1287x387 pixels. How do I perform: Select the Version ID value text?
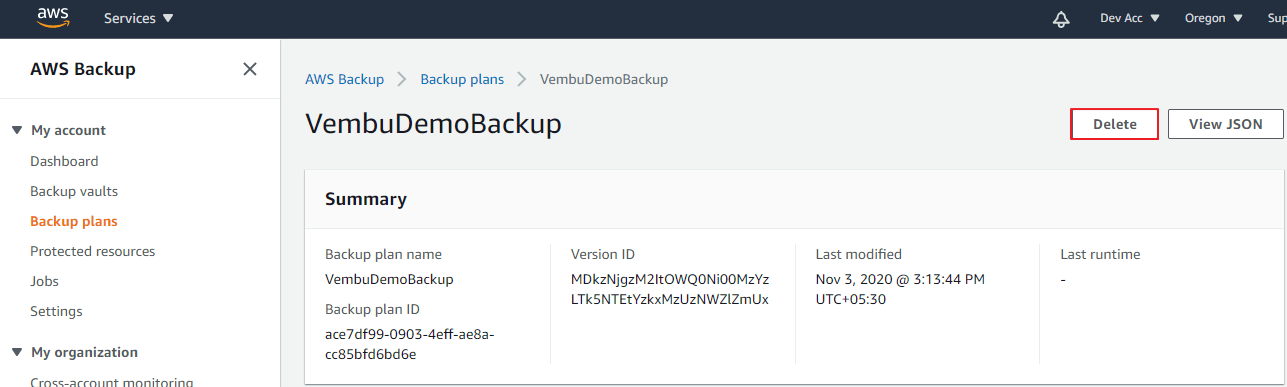click(x=670, y=289)
